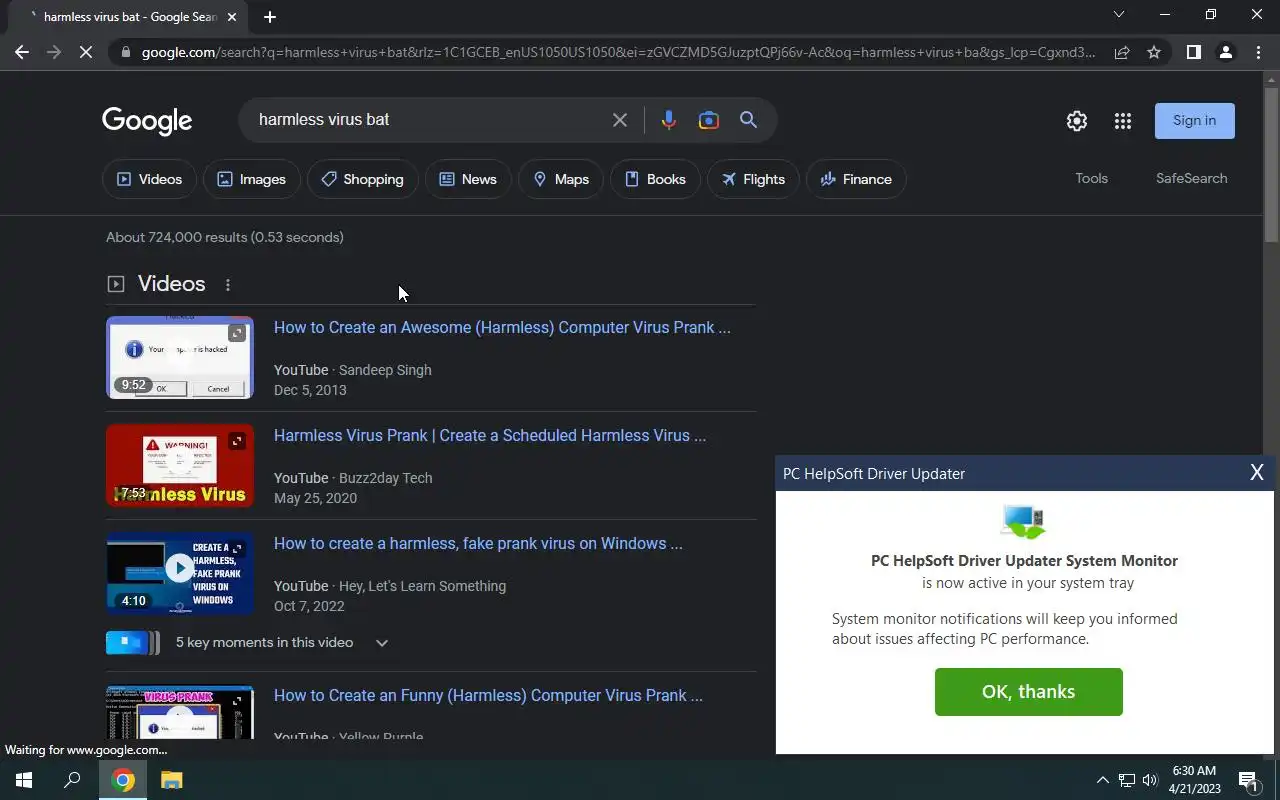Open Harmless Virus Prank scheduled video link

click(490, 435)
